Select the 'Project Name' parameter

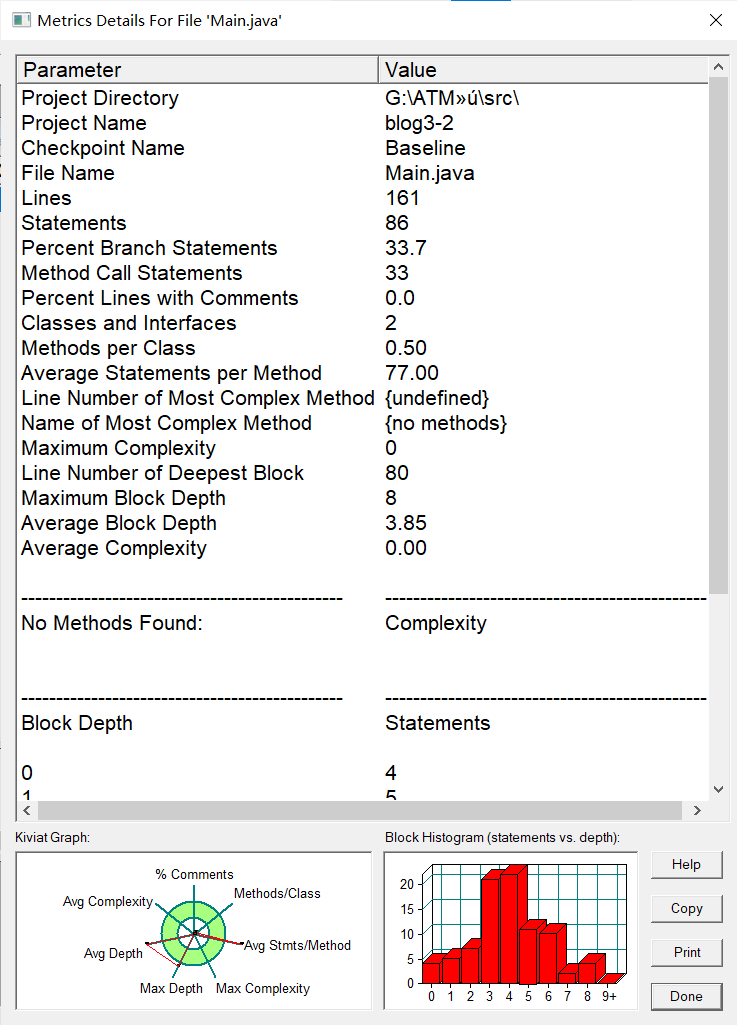click(x=84, y=123)
